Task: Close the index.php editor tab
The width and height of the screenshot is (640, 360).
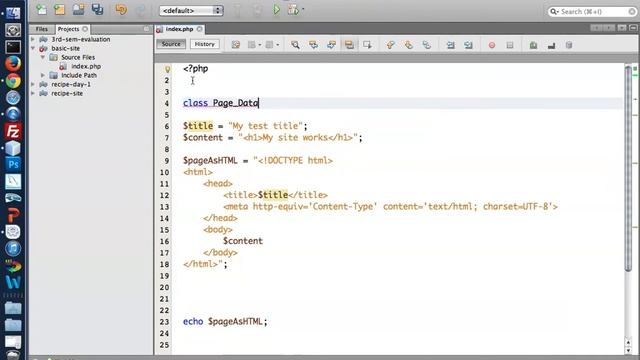Action: click(200, 29)
